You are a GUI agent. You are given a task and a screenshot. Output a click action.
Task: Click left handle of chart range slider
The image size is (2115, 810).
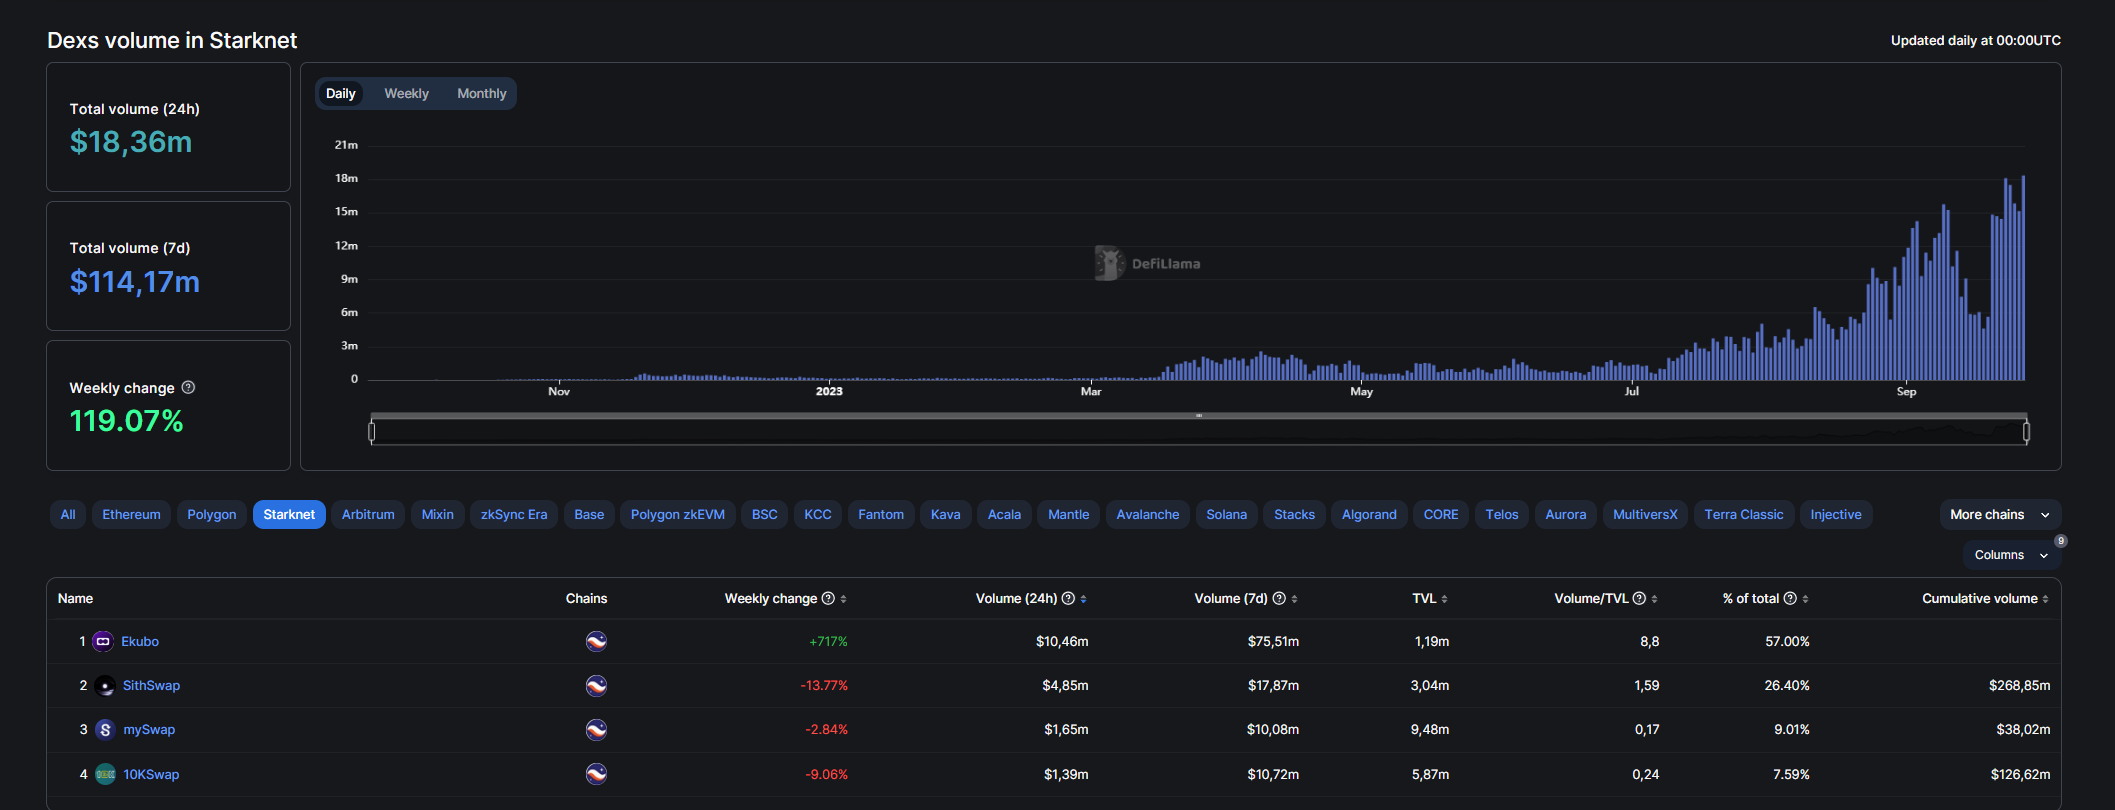[x=372, y=431]
